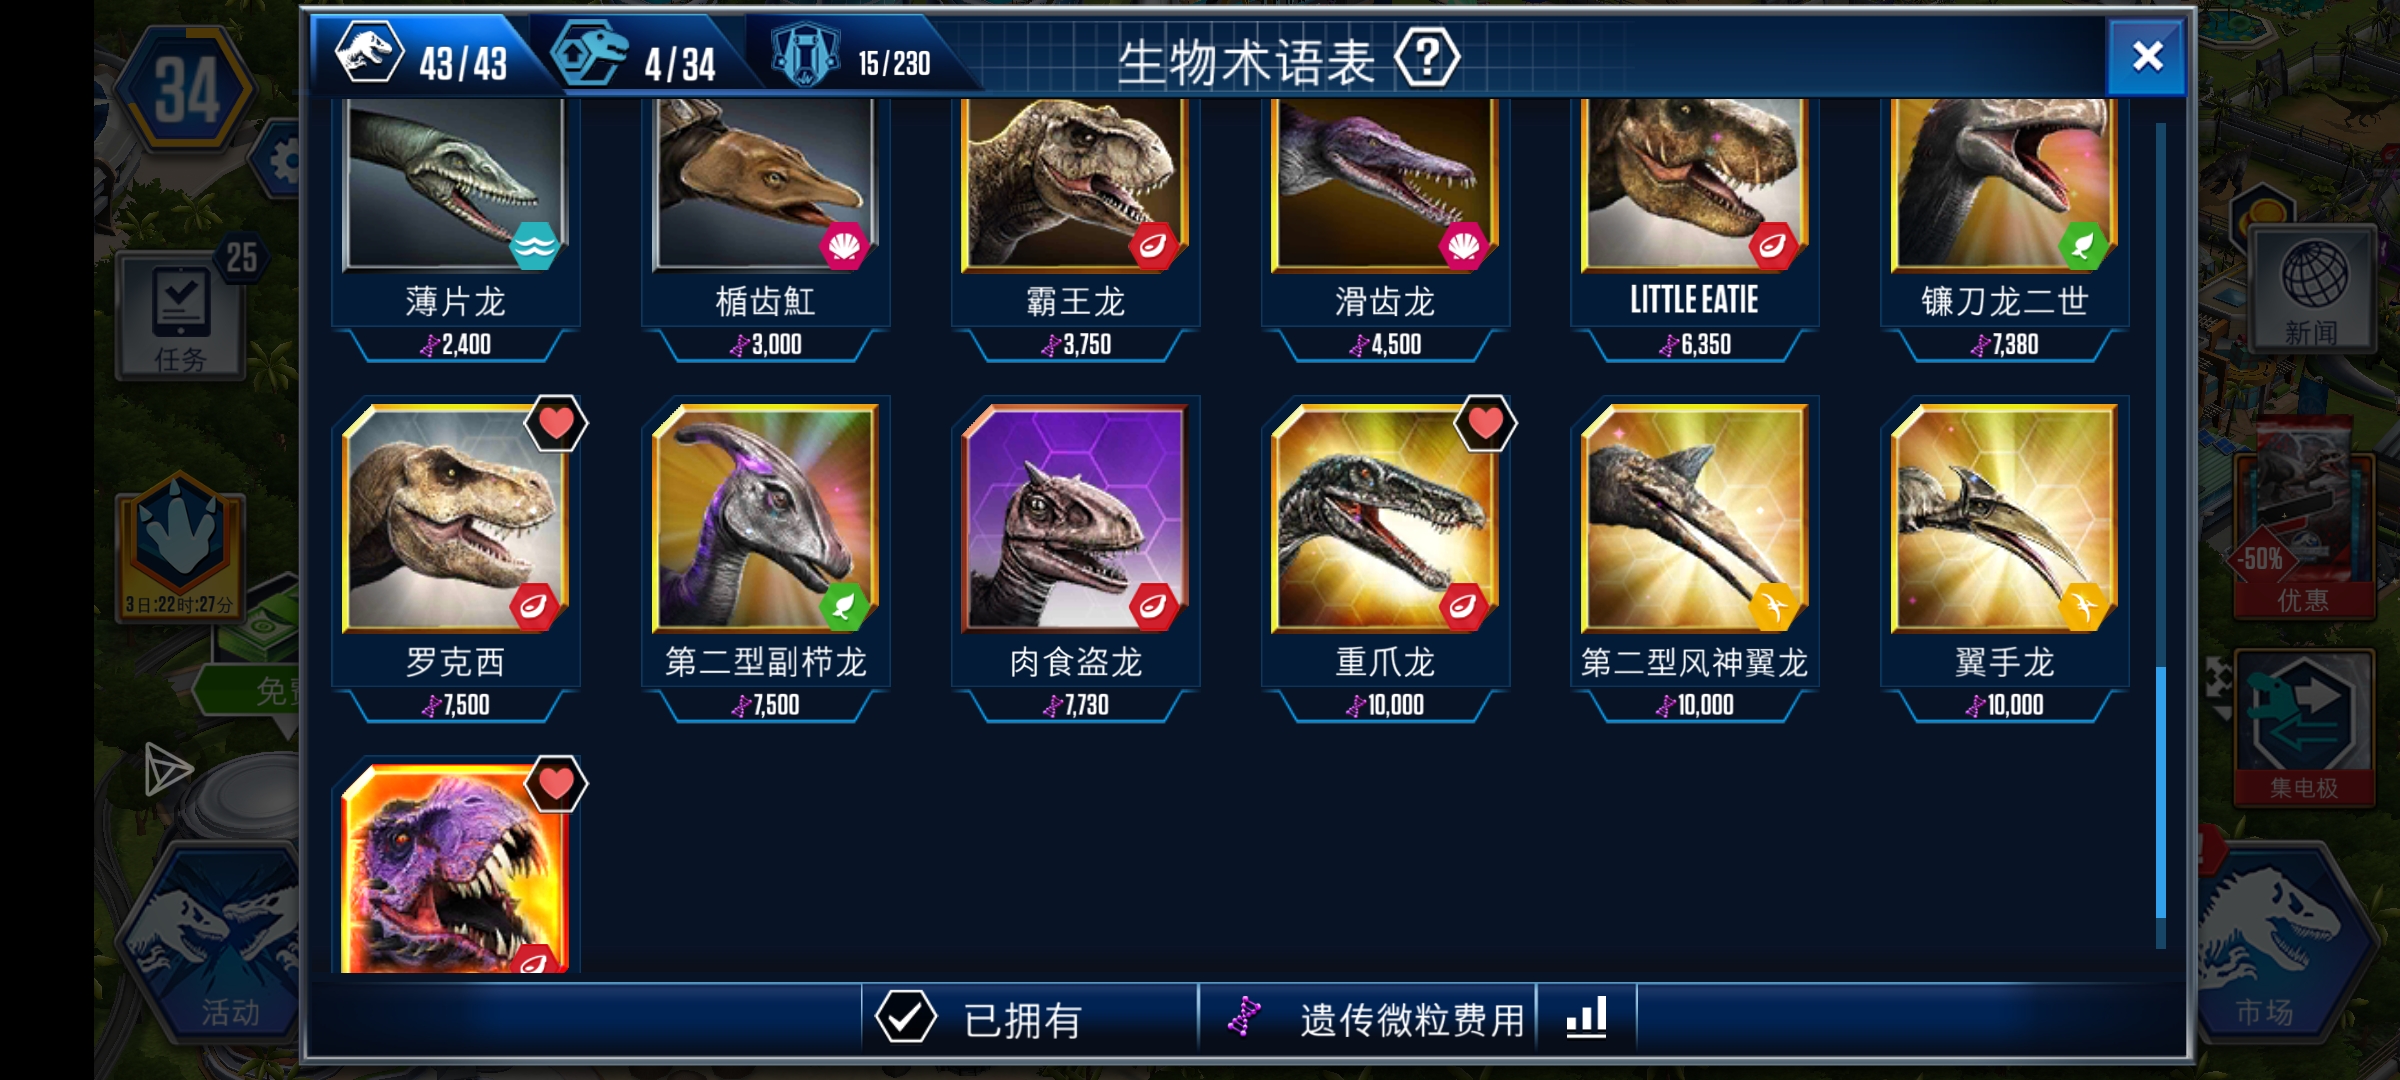Tap the level 34 hexagon badge
This screenshot has height=1080, width=2400.
click(x=186, y=90)
